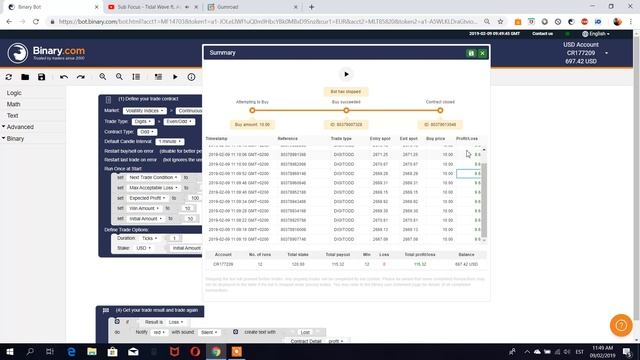Click the rearrange blocks vertically icon
The width and height of the screenshot is (640, 360).
pos(136,77)
